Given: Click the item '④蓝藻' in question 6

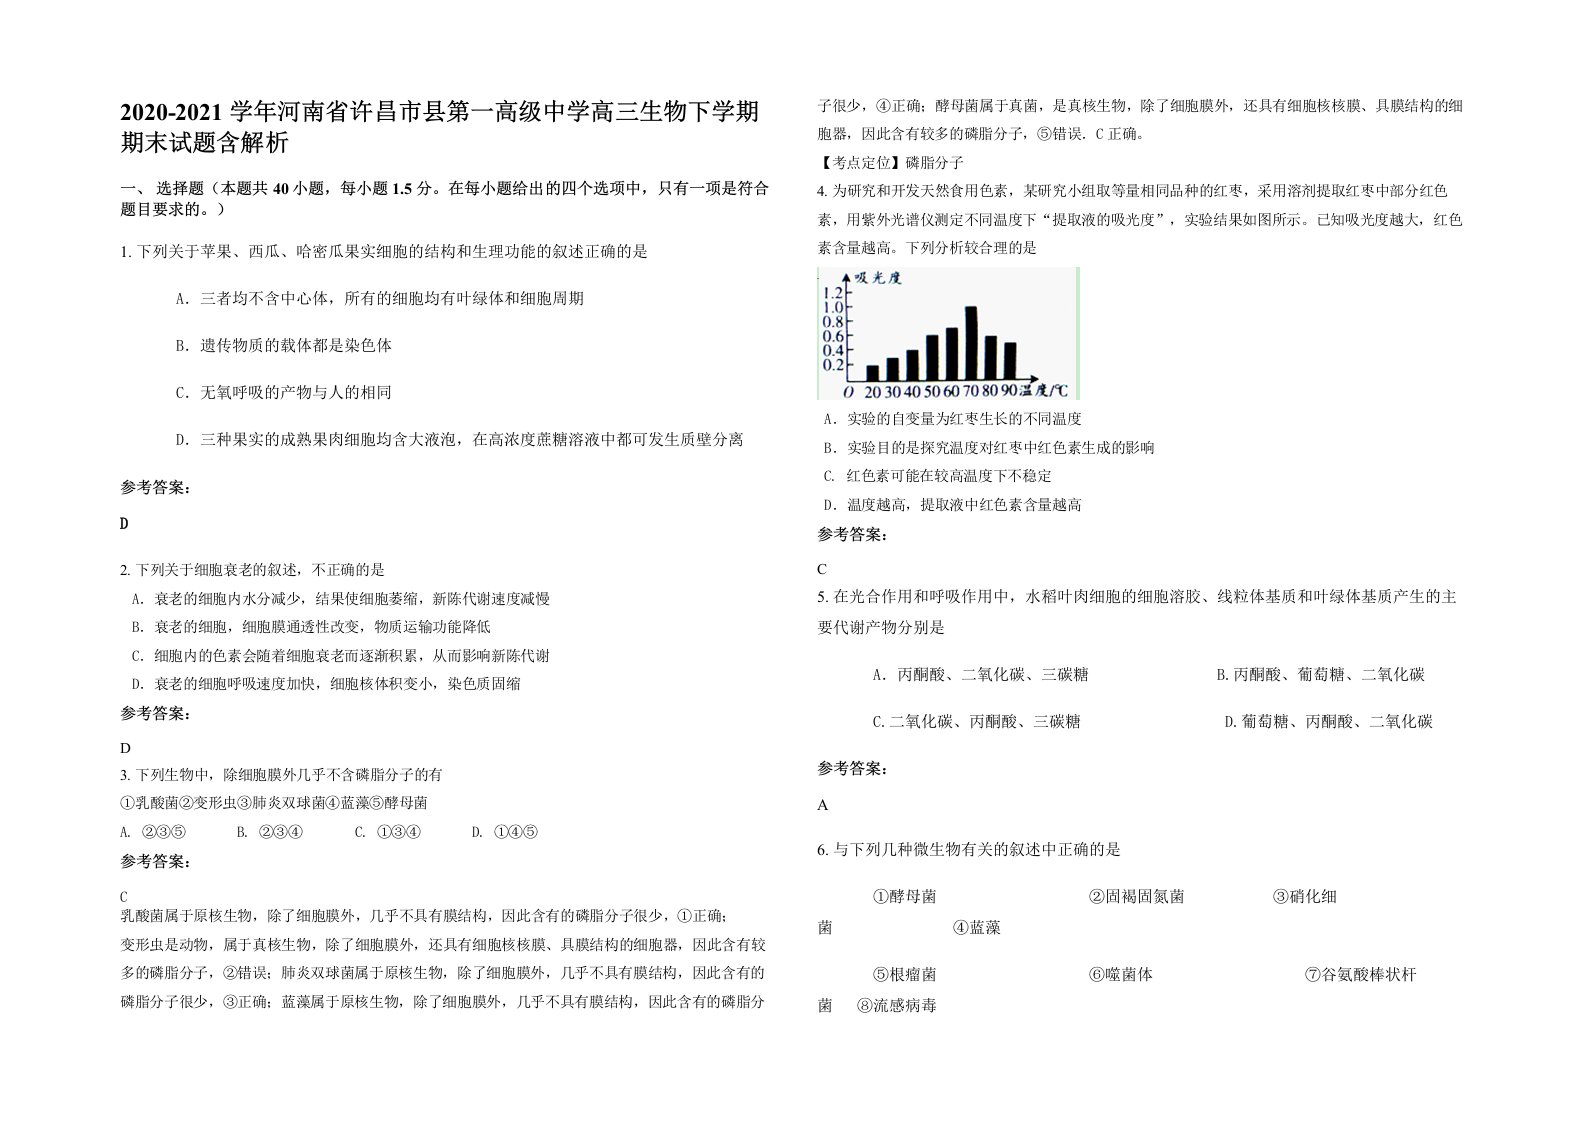Looking at the screenshot, I should [x=976, y=928].
